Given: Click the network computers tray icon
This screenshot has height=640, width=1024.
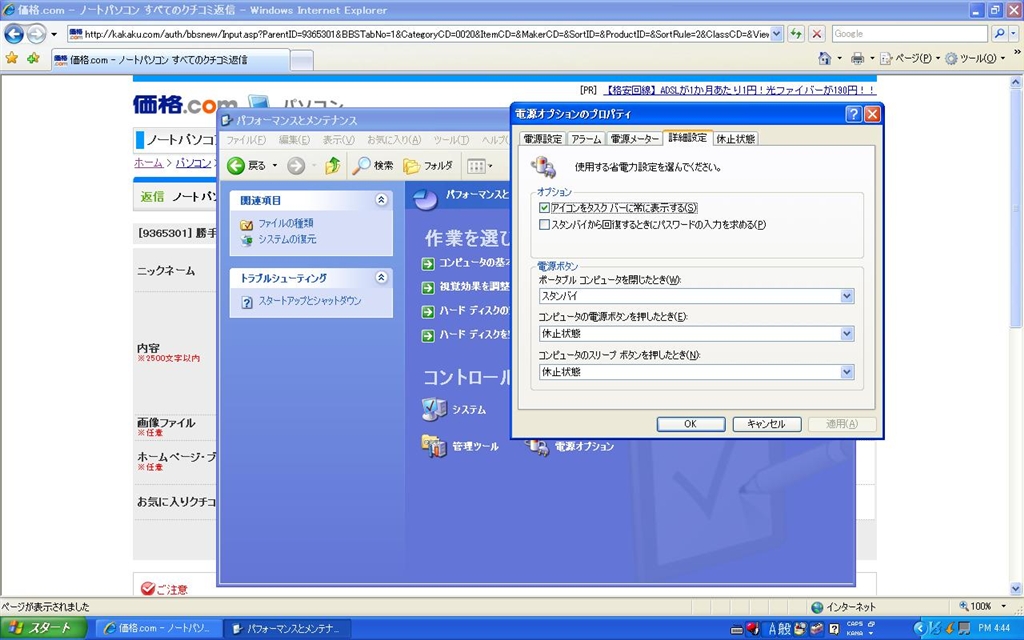Looking at the screenshot, I should [963, 628].
